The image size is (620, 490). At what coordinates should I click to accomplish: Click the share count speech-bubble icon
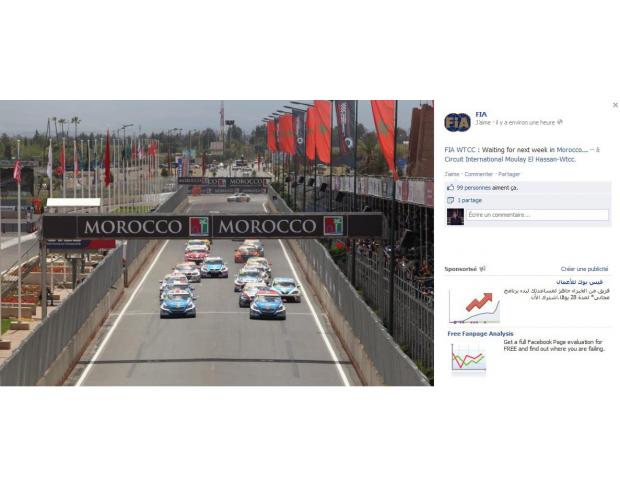coord(450,201)
